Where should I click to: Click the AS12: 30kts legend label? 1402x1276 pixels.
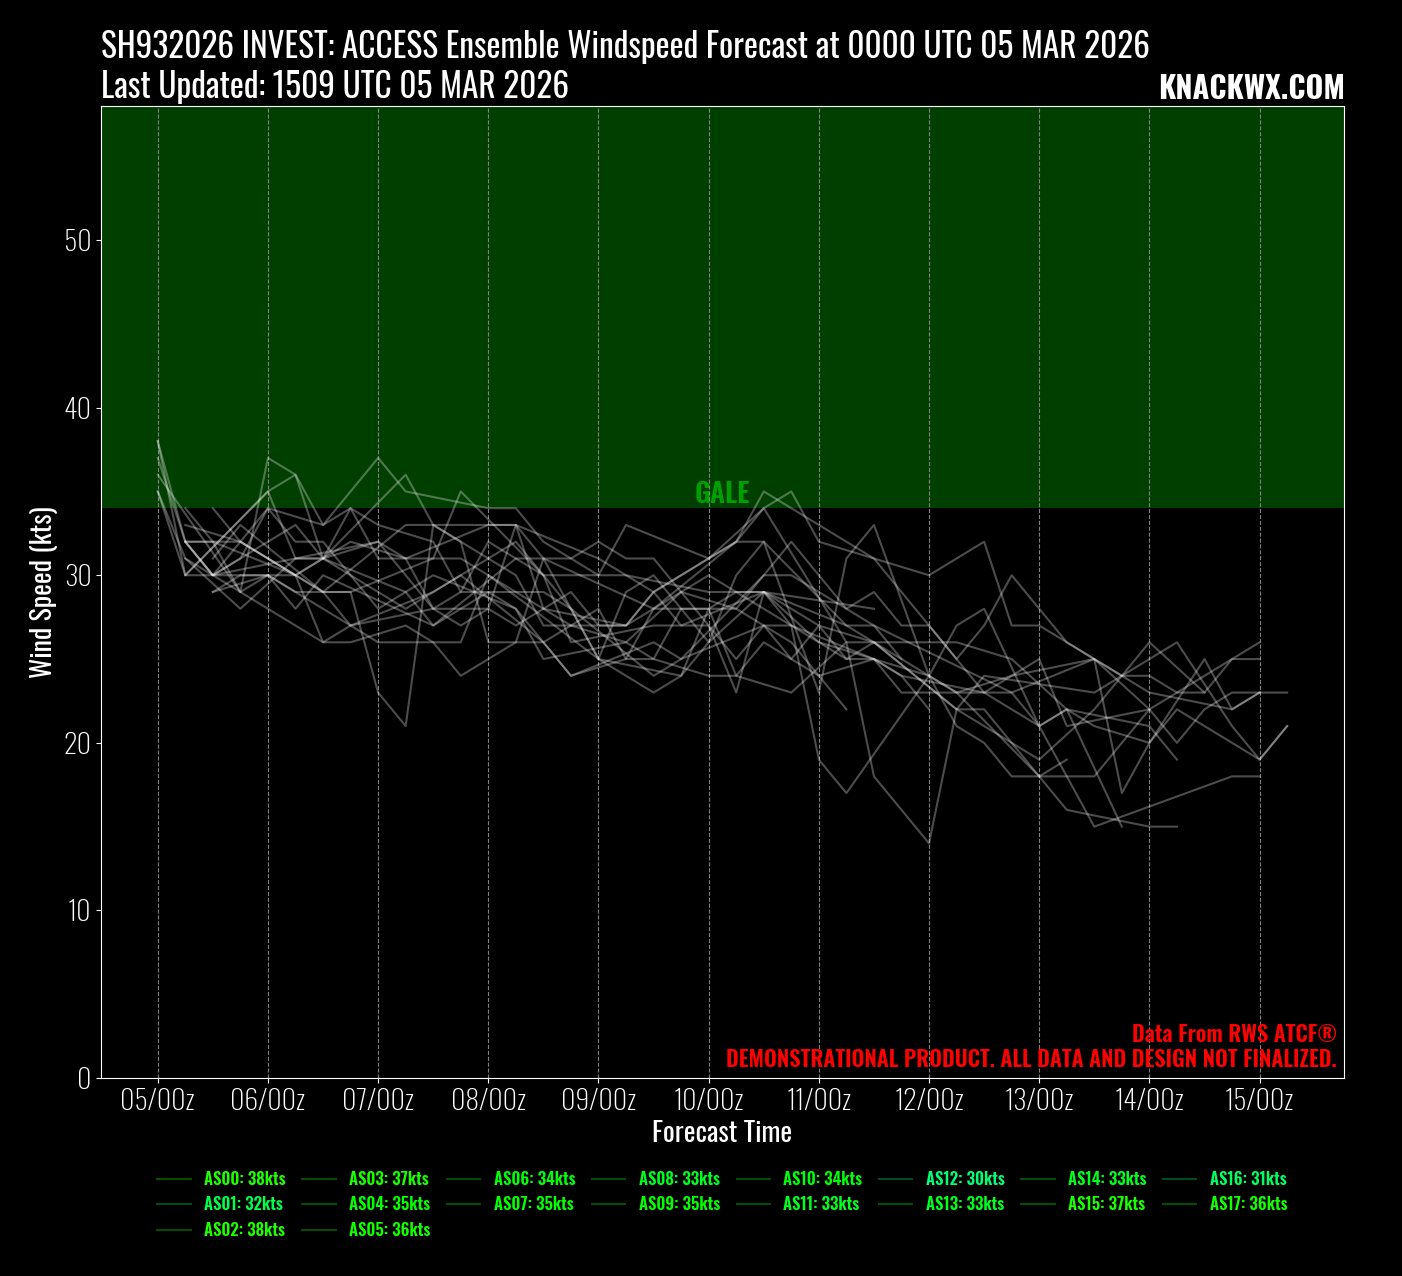965,1179
